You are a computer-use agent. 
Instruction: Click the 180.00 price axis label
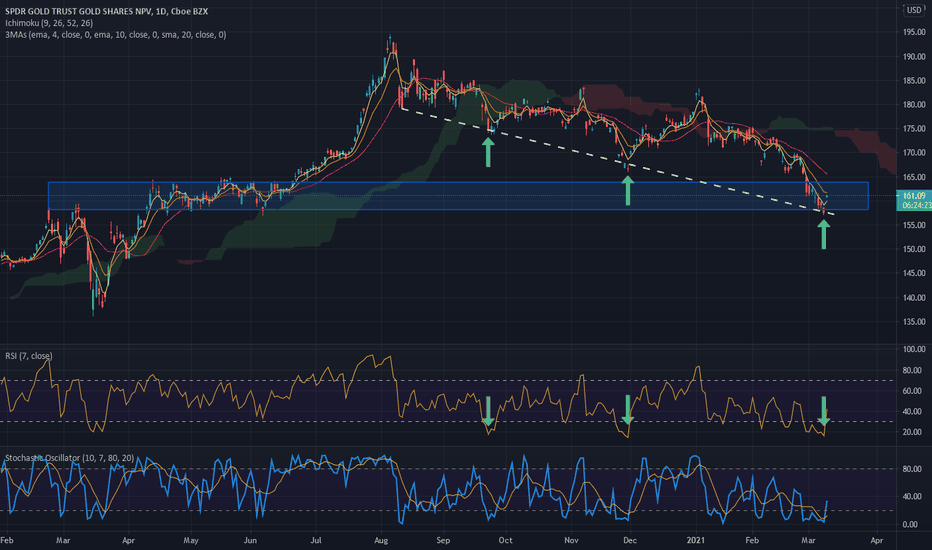[x=914, y=105]
